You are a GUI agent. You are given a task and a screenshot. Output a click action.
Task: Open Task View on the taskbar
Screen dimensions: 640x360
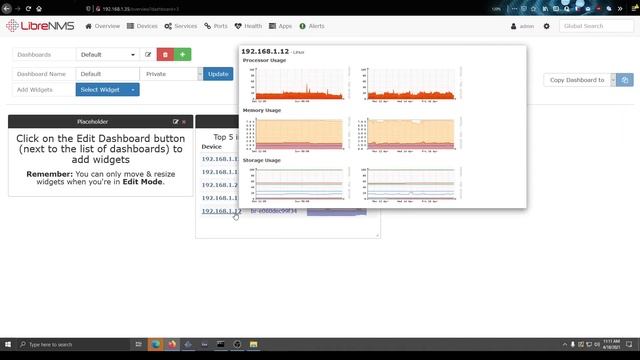(x=138, y=344)
